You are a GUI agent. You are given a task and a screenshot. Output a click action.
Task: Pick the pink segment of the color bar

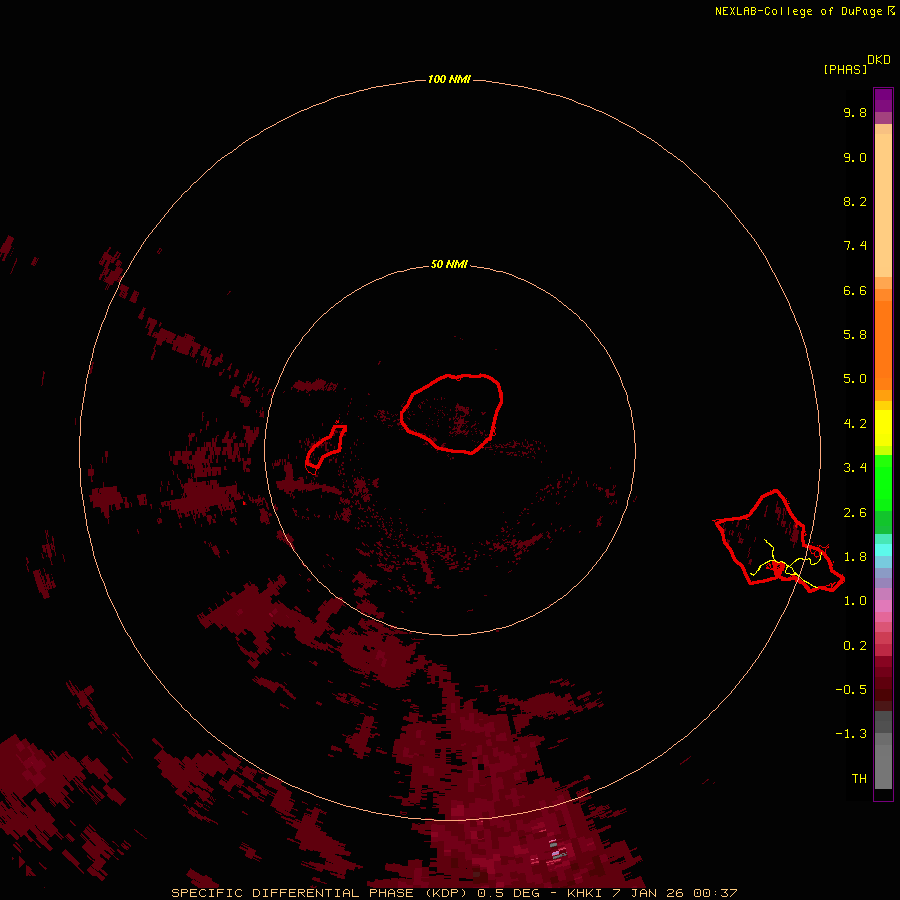(x=883, y=606)
